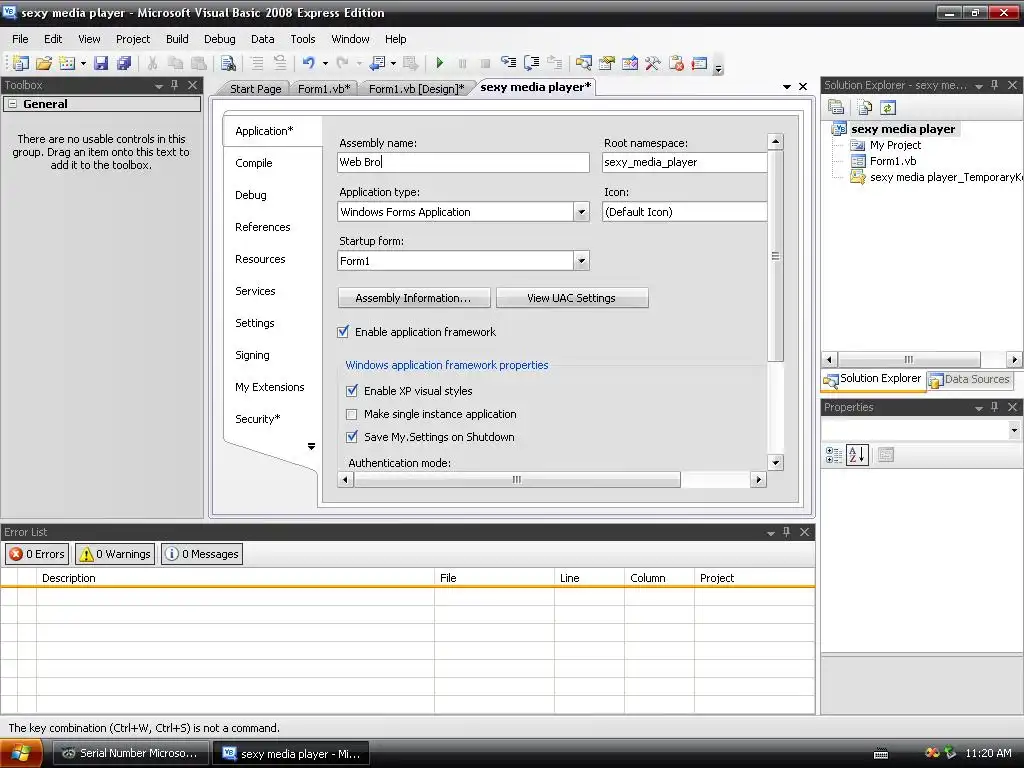
Task: Uncheck Enable XP visual styles
Action: (x=352, y=391)
